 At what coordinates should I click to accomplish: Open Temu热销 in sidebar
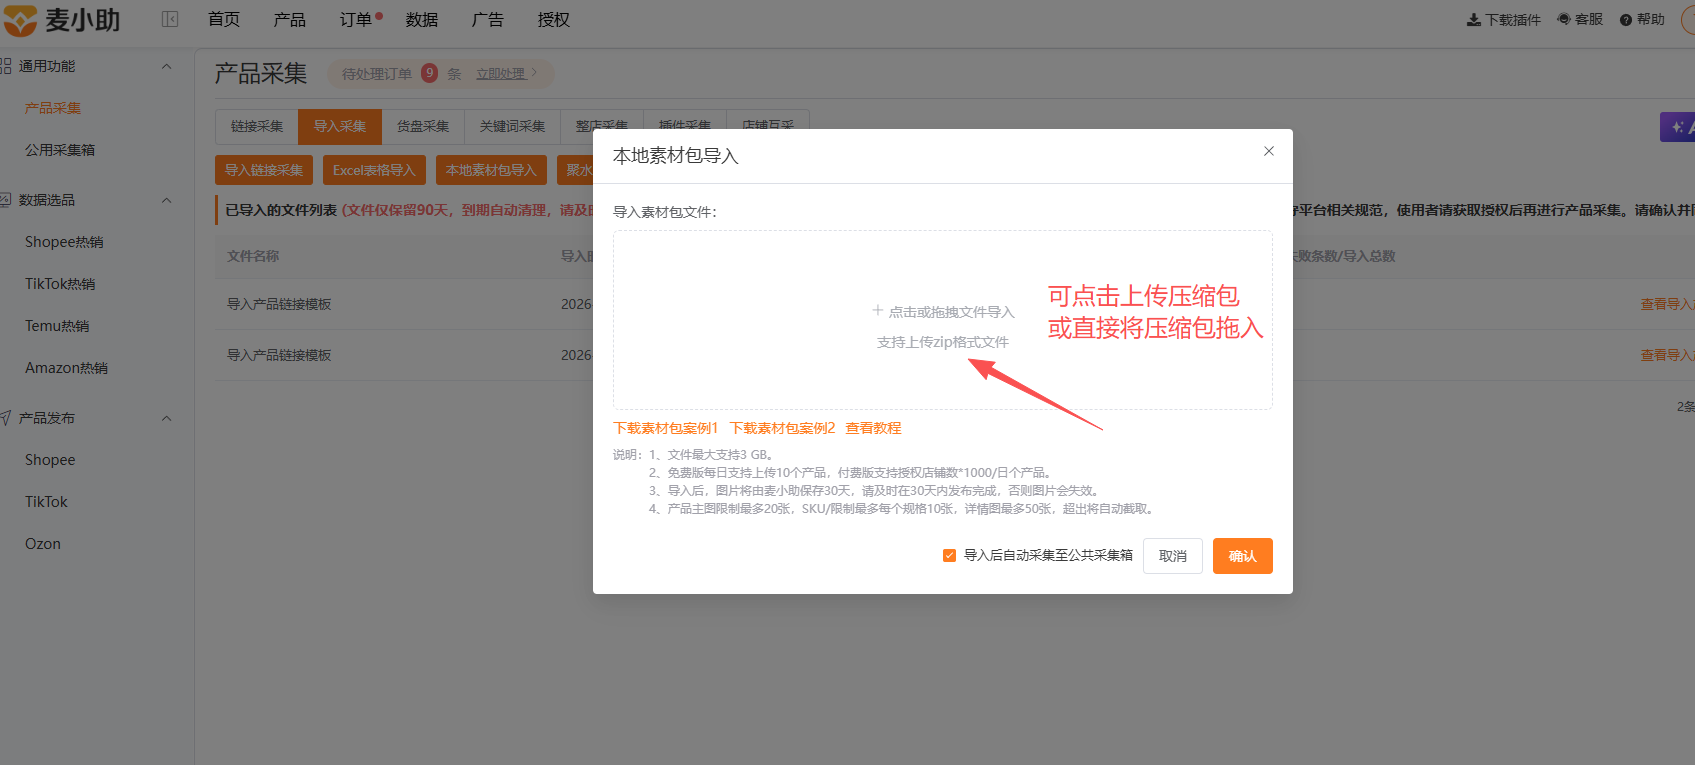tap(57, 326)
